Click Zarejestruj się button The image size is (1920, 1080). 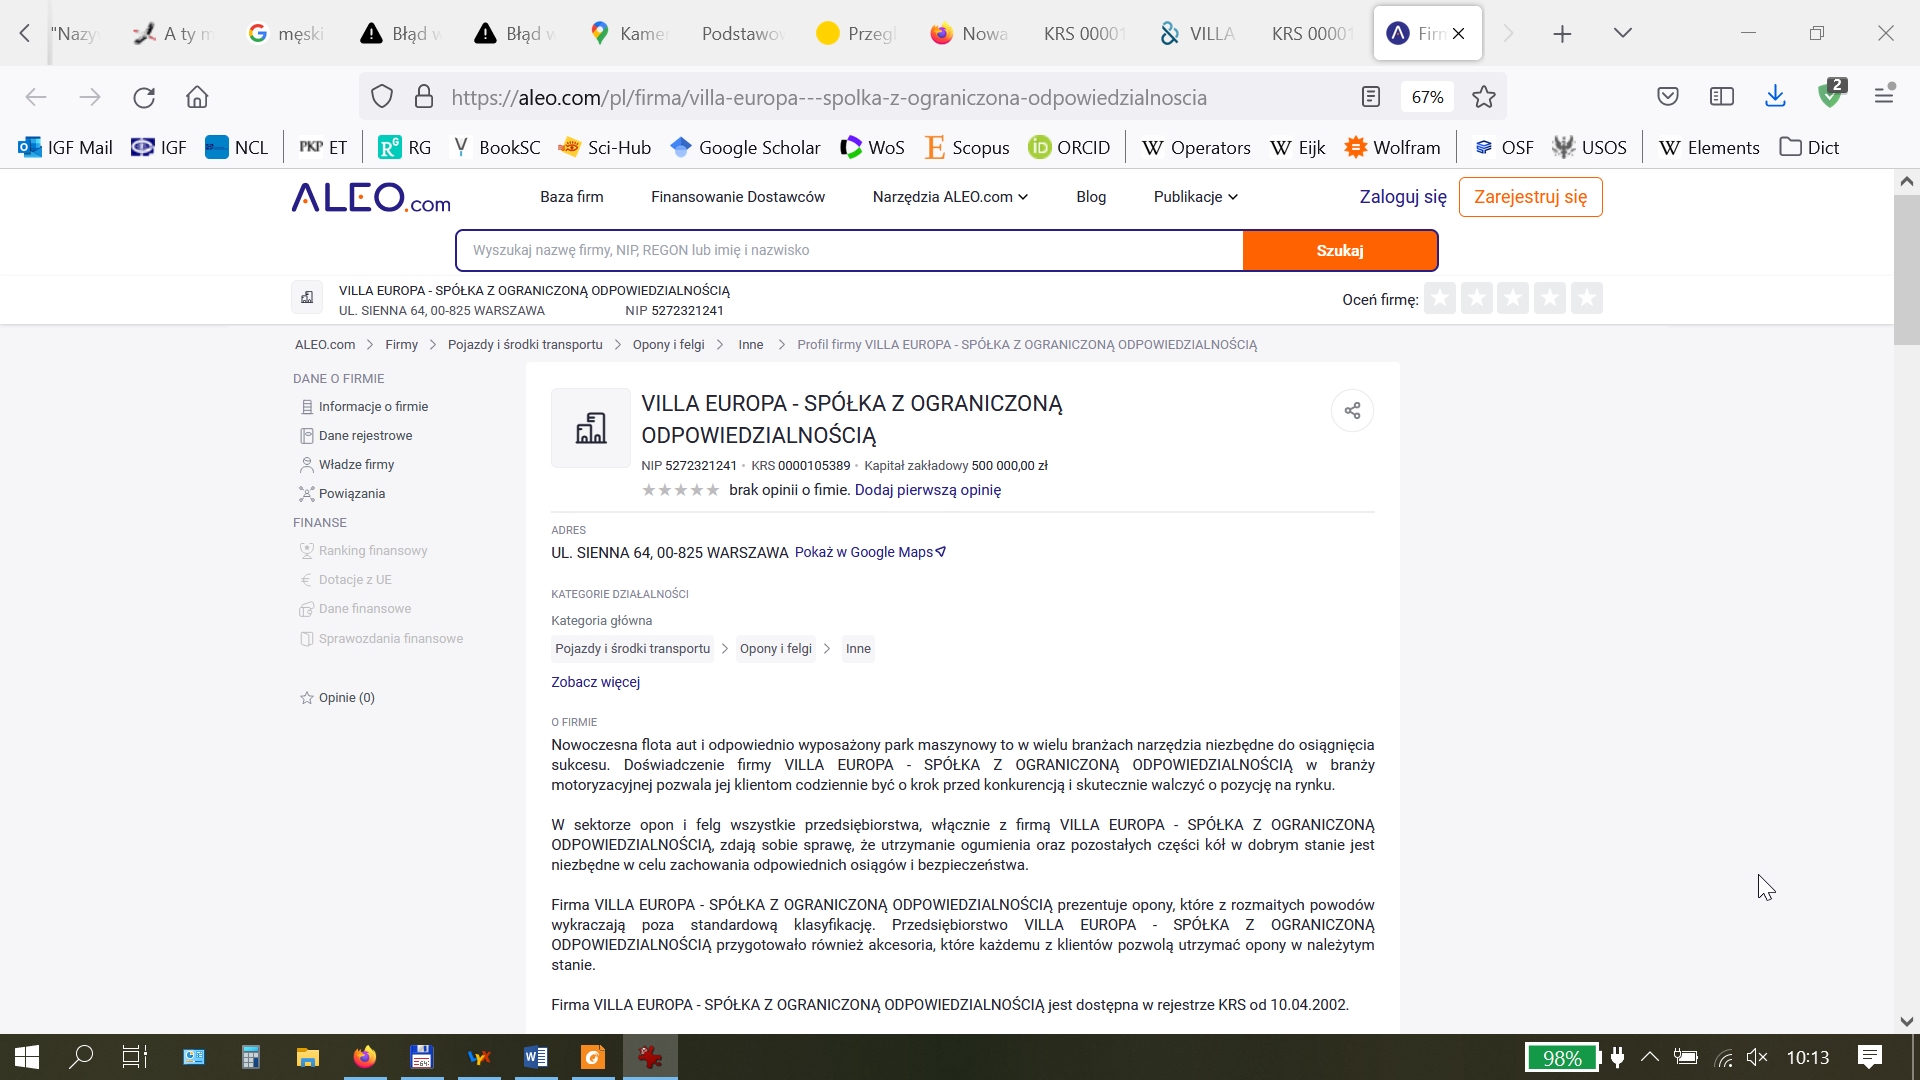[x=1530, y=197]
